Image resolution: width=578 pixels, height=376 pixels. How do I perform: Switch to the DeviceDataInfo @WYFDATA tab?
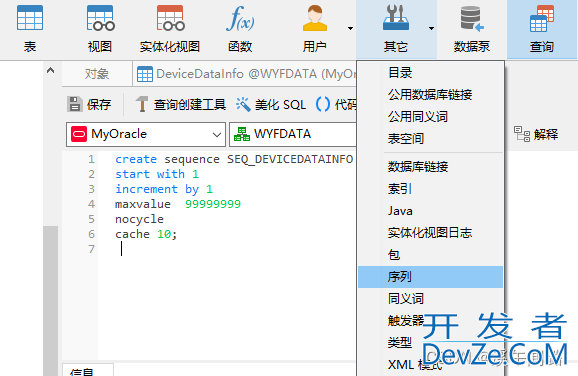(245, 74)
